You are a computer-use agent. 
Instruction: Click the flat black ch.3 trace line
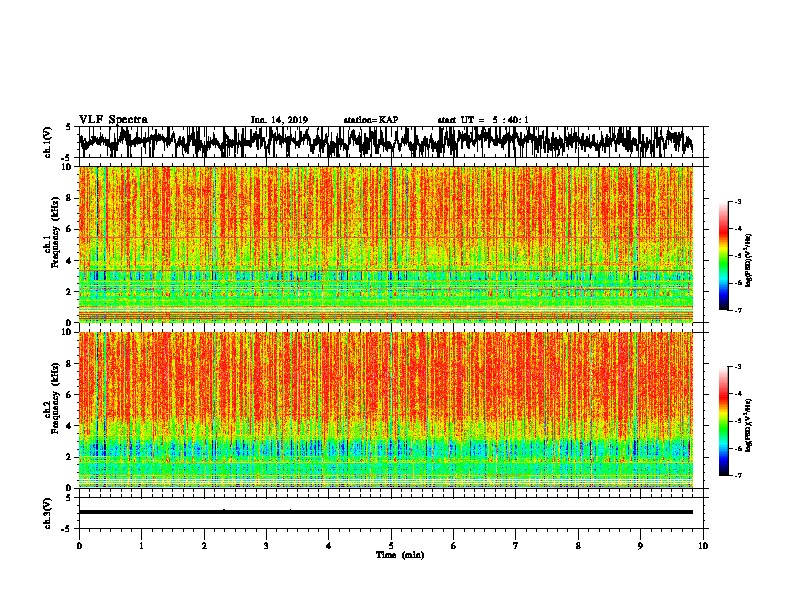386,512
